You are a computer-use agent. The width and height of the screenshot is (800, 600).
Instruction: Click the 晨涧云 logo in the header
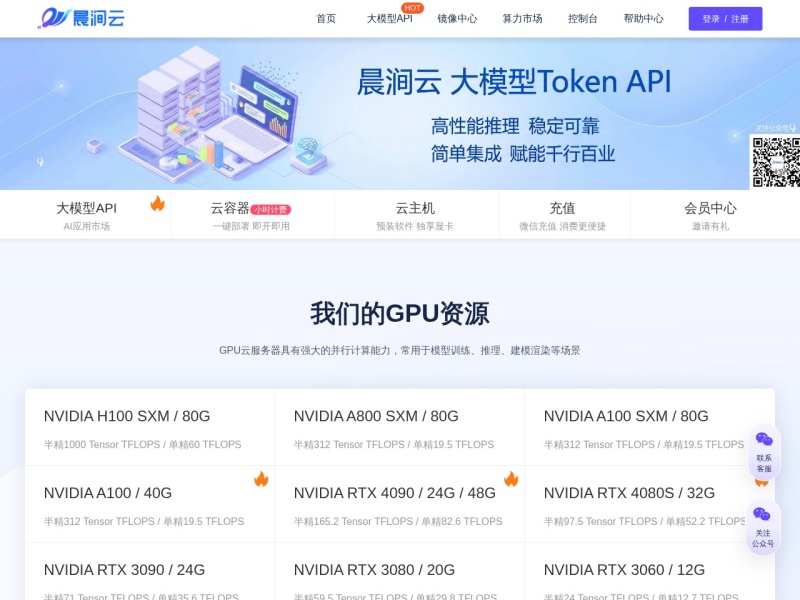tap(82, 18)
